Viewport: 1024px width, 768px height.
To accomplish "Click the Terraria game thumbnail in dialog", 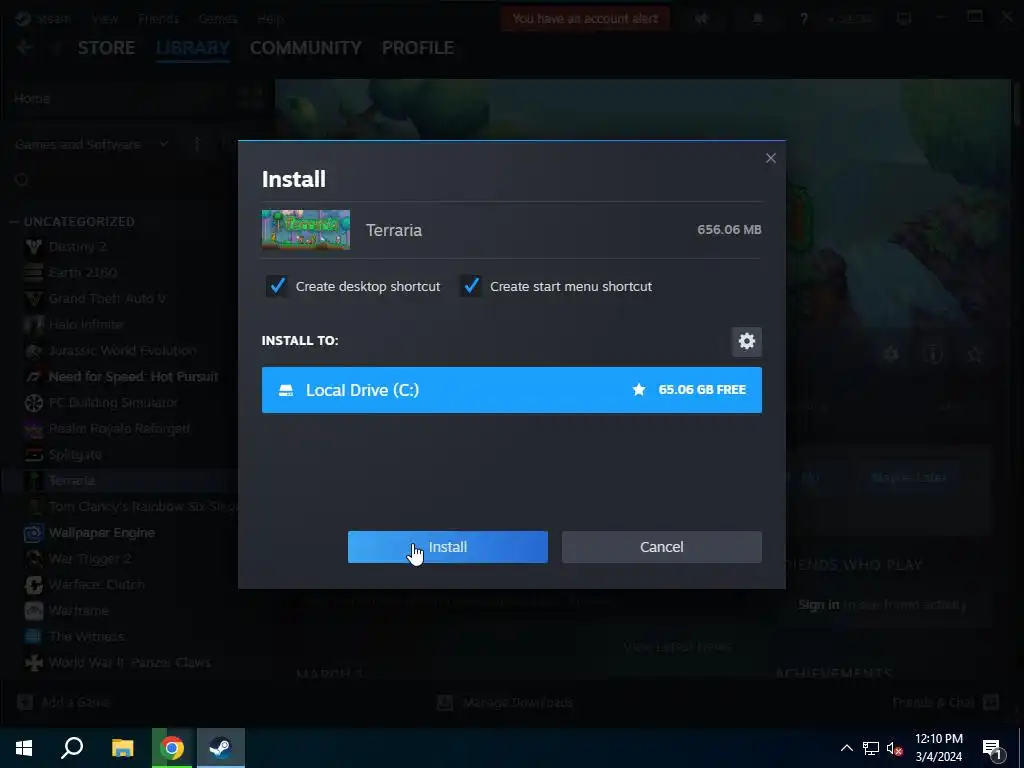I will [x=306, y=230].
